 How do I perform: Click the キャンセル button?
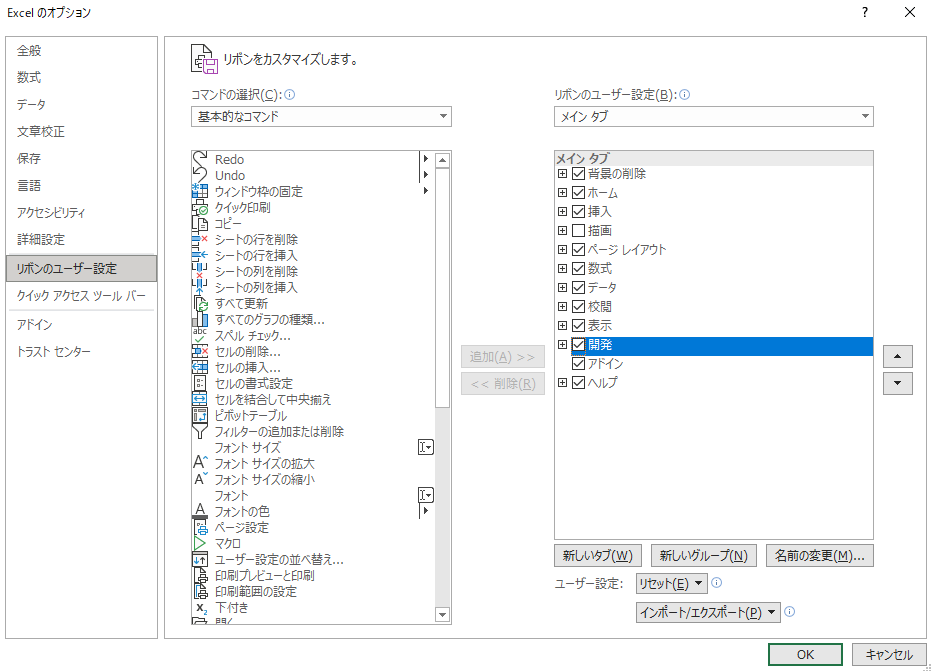889,654
